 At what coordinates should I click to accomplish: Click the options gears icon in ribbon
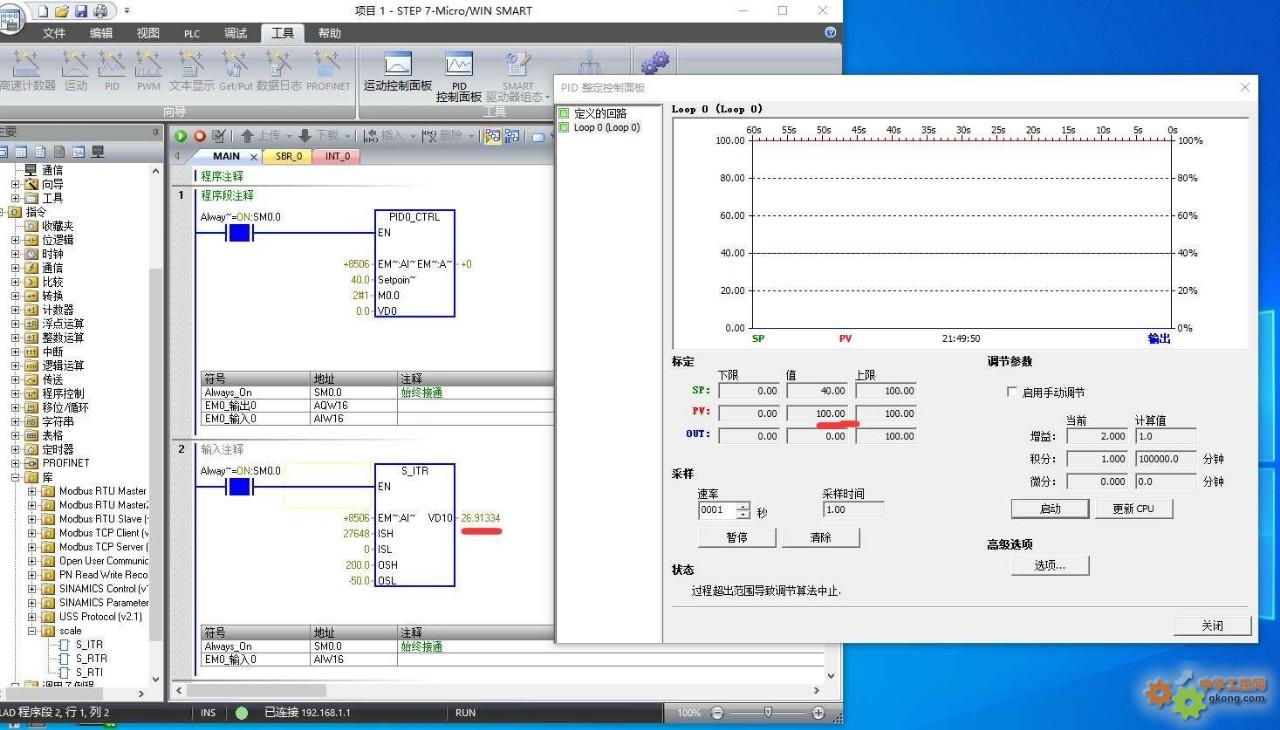pyautogui.click(x=655, y=64)
